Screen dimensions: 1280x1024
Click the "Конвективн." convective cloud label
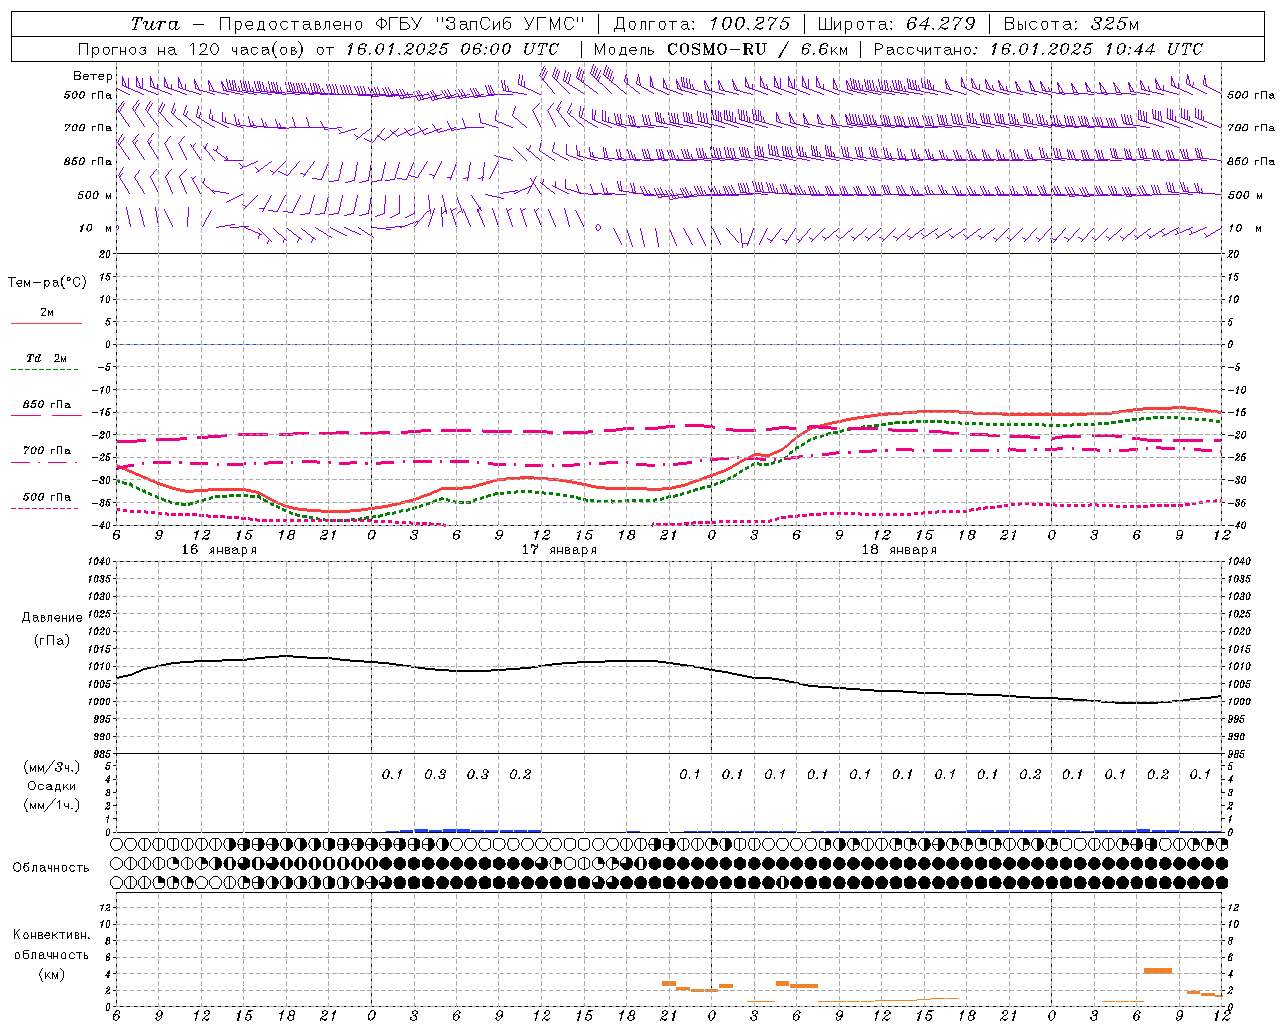(x=51, y=935)
